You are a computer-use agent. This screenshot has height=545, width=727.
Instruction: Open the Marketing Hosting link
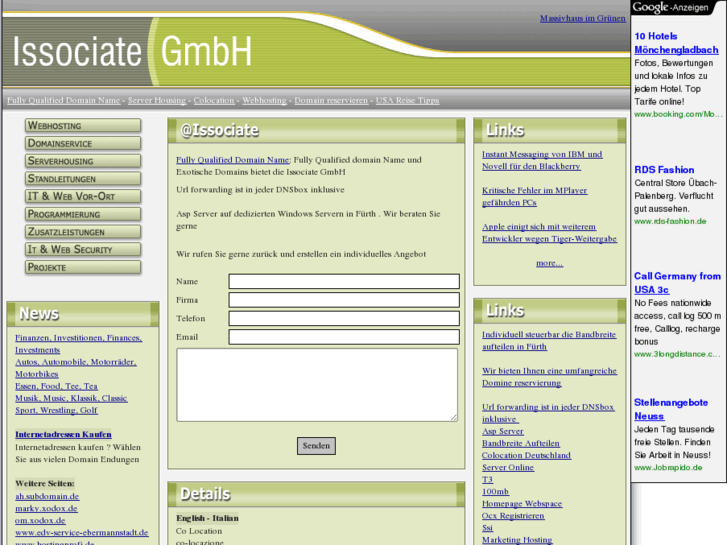(x=517, y=540)
